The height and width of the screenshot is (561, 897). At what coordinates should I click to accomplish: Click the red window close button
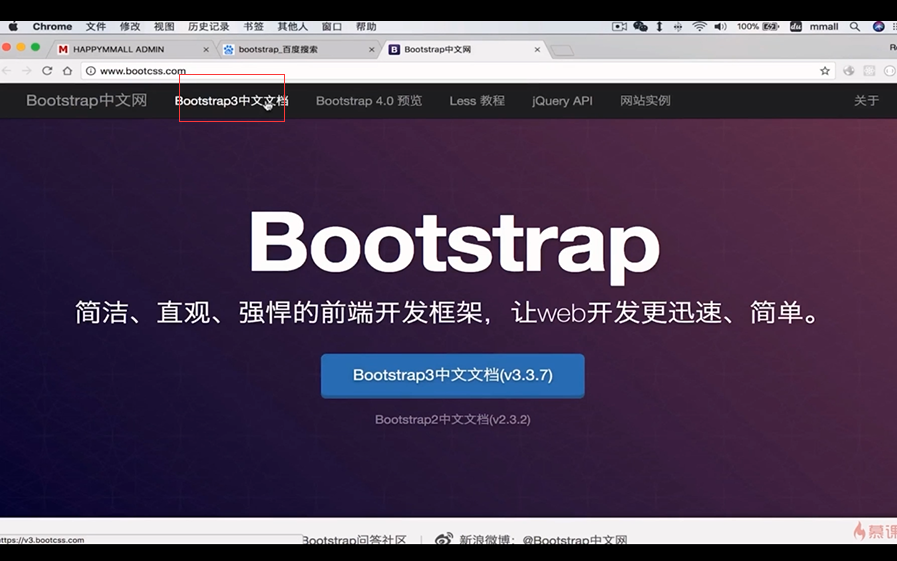[x=6, y=47]
